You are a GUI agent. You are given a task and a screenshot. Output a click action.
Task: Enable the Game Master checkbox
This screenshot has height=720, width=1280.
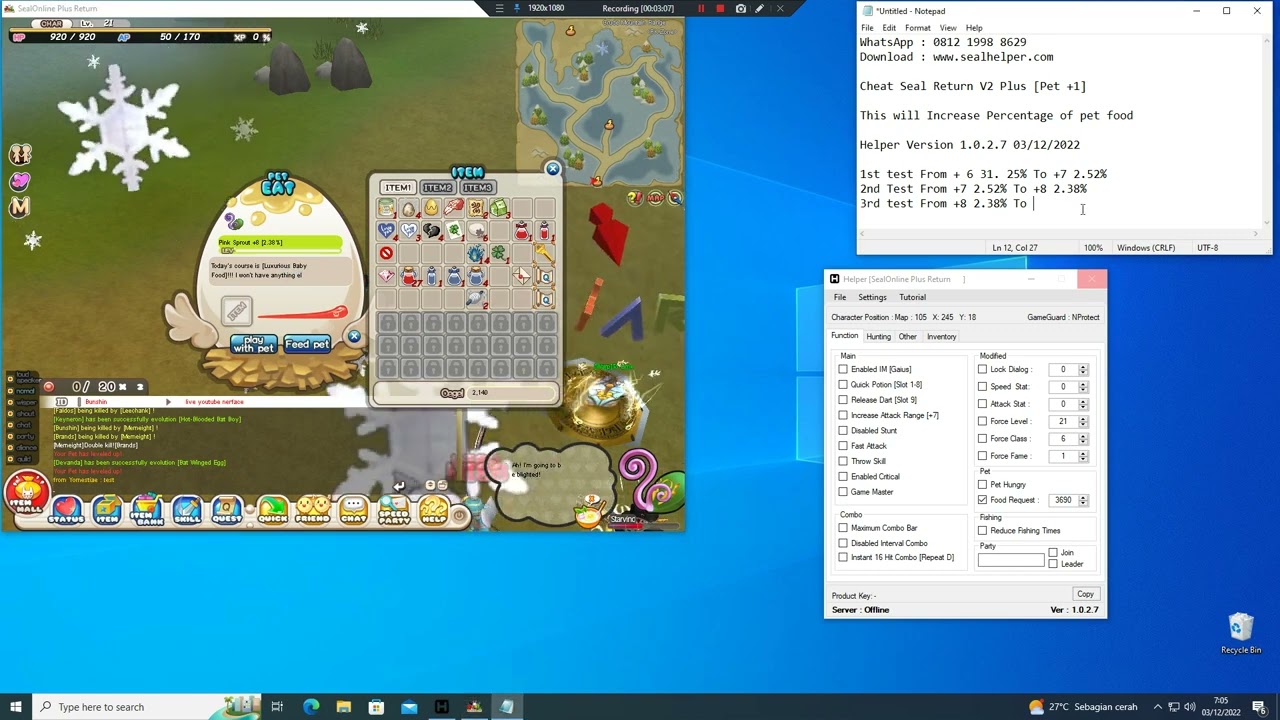click(843, 492)
